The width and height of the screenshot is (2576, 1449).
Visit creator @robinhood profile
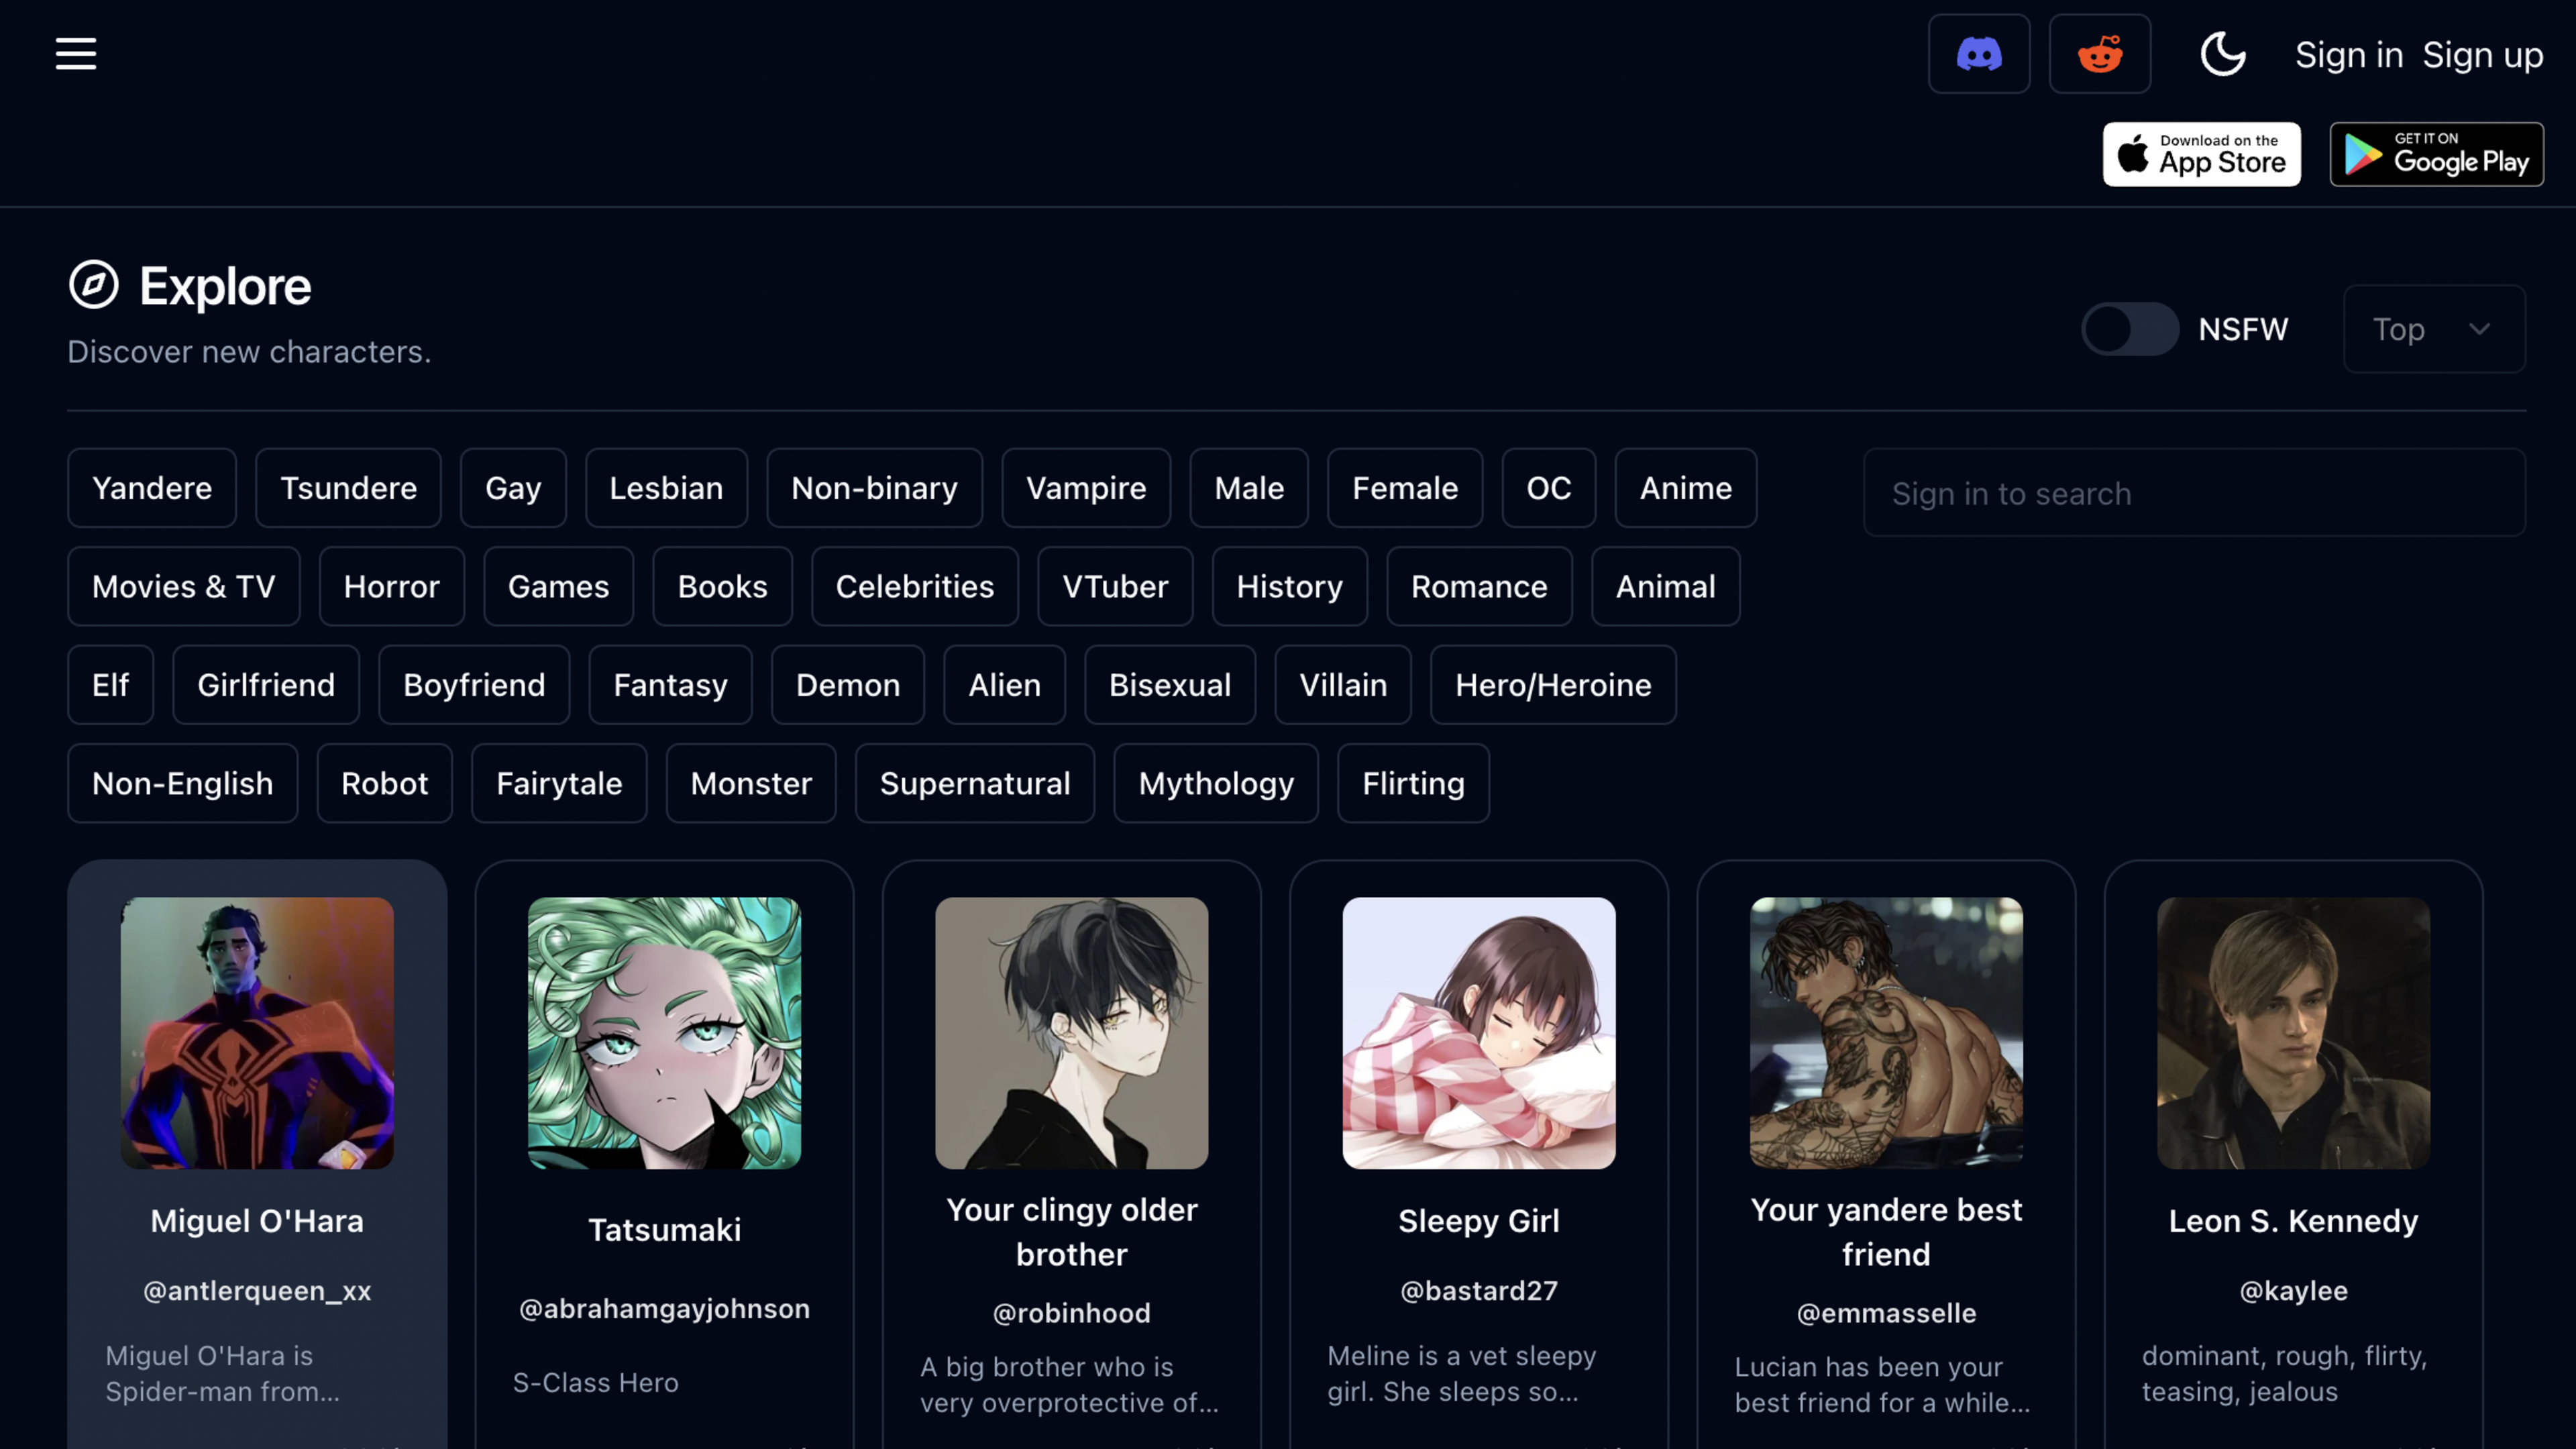click(1072, 1313)
